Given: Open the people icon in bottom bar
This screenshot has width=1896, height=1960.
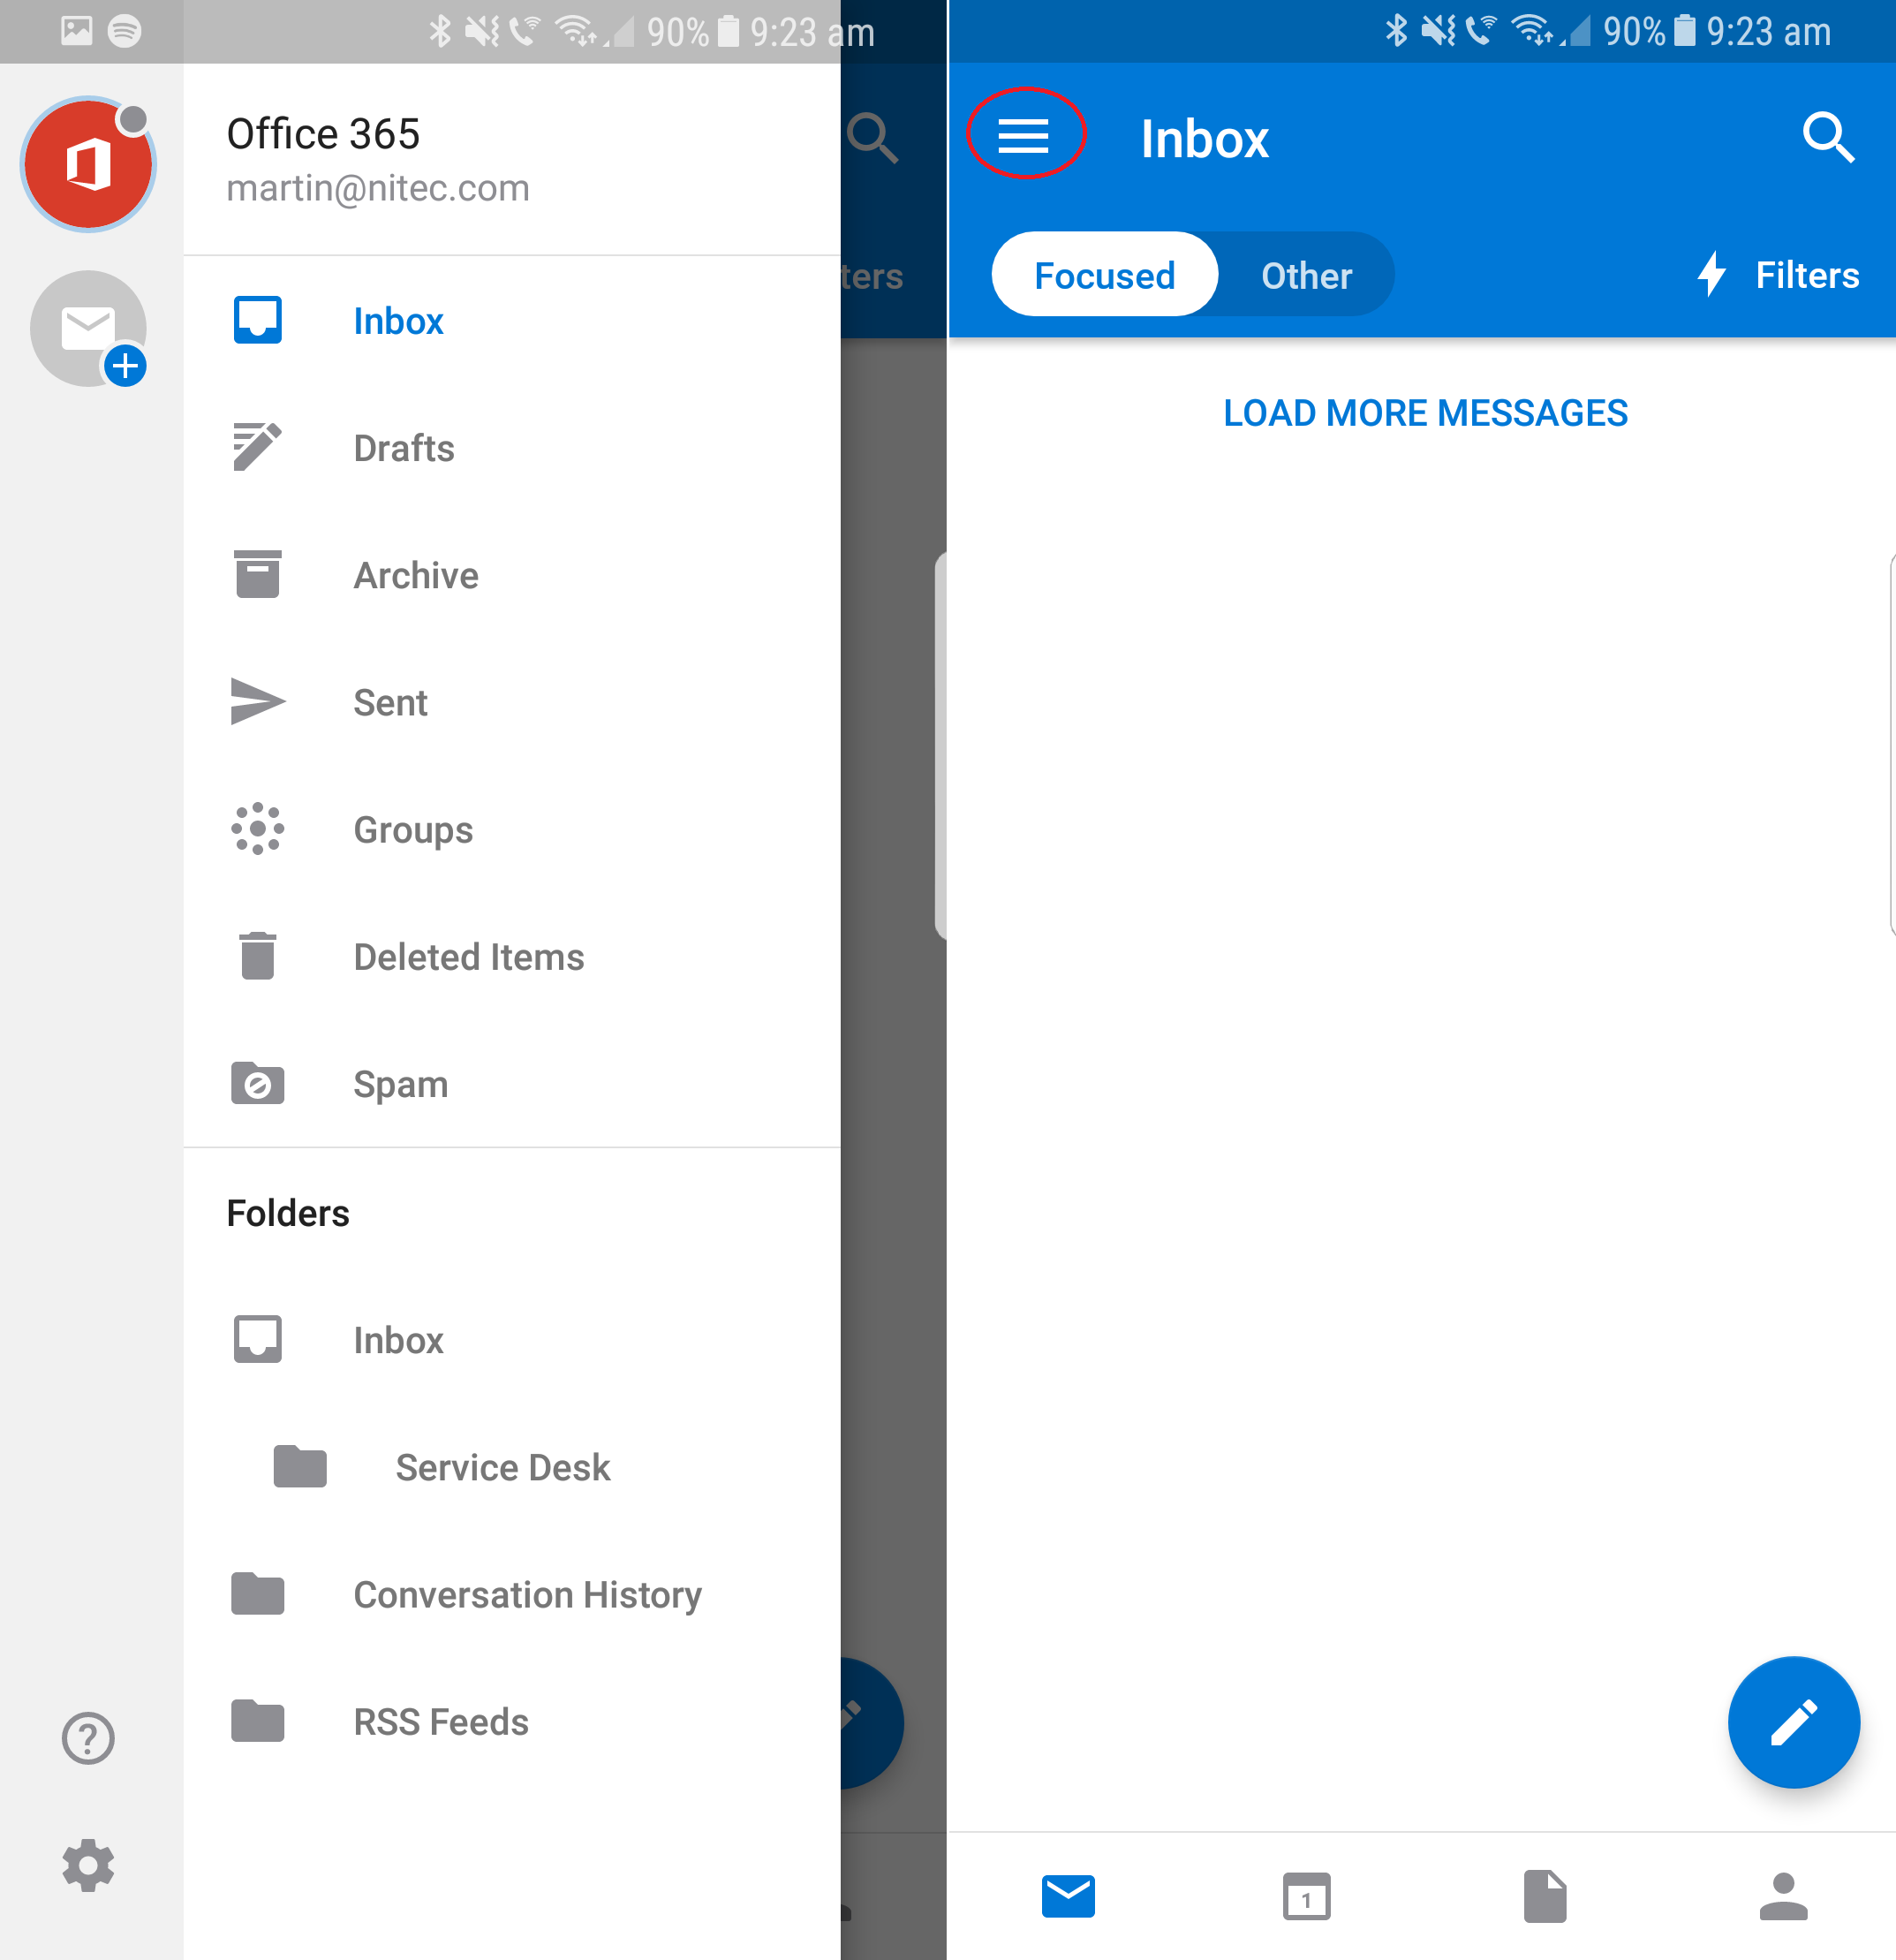Looking at the screenshot, I should (1783, 1896).
